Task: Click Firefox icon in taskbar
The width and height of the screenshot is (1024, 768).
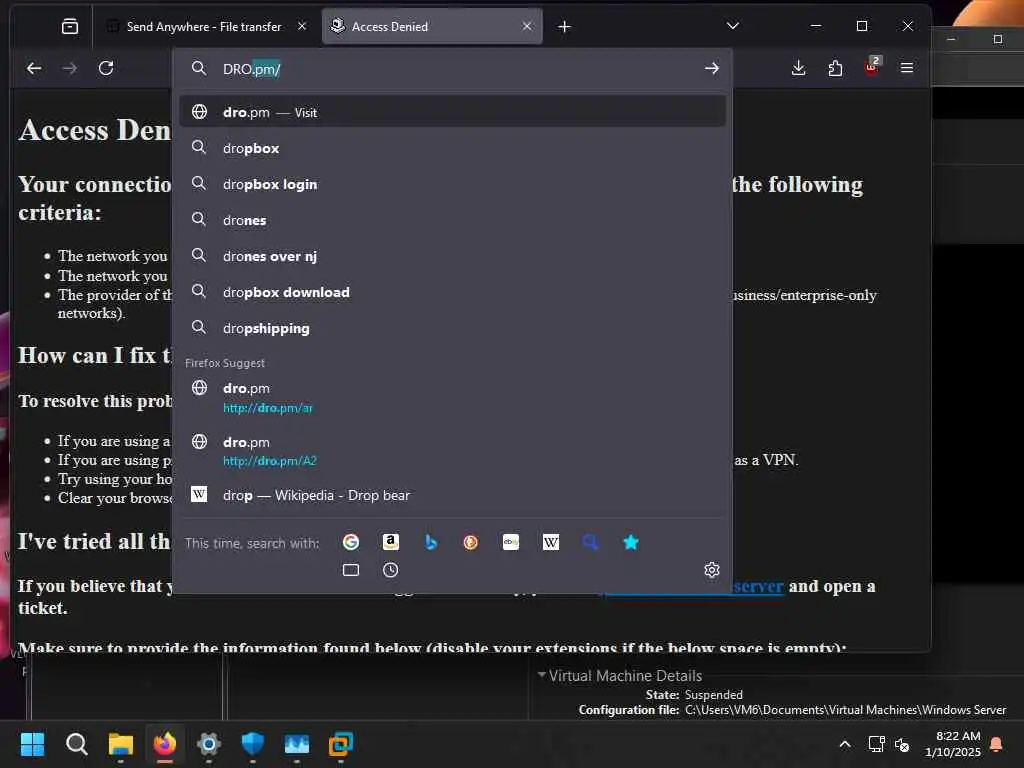Action: click(165, 744)
